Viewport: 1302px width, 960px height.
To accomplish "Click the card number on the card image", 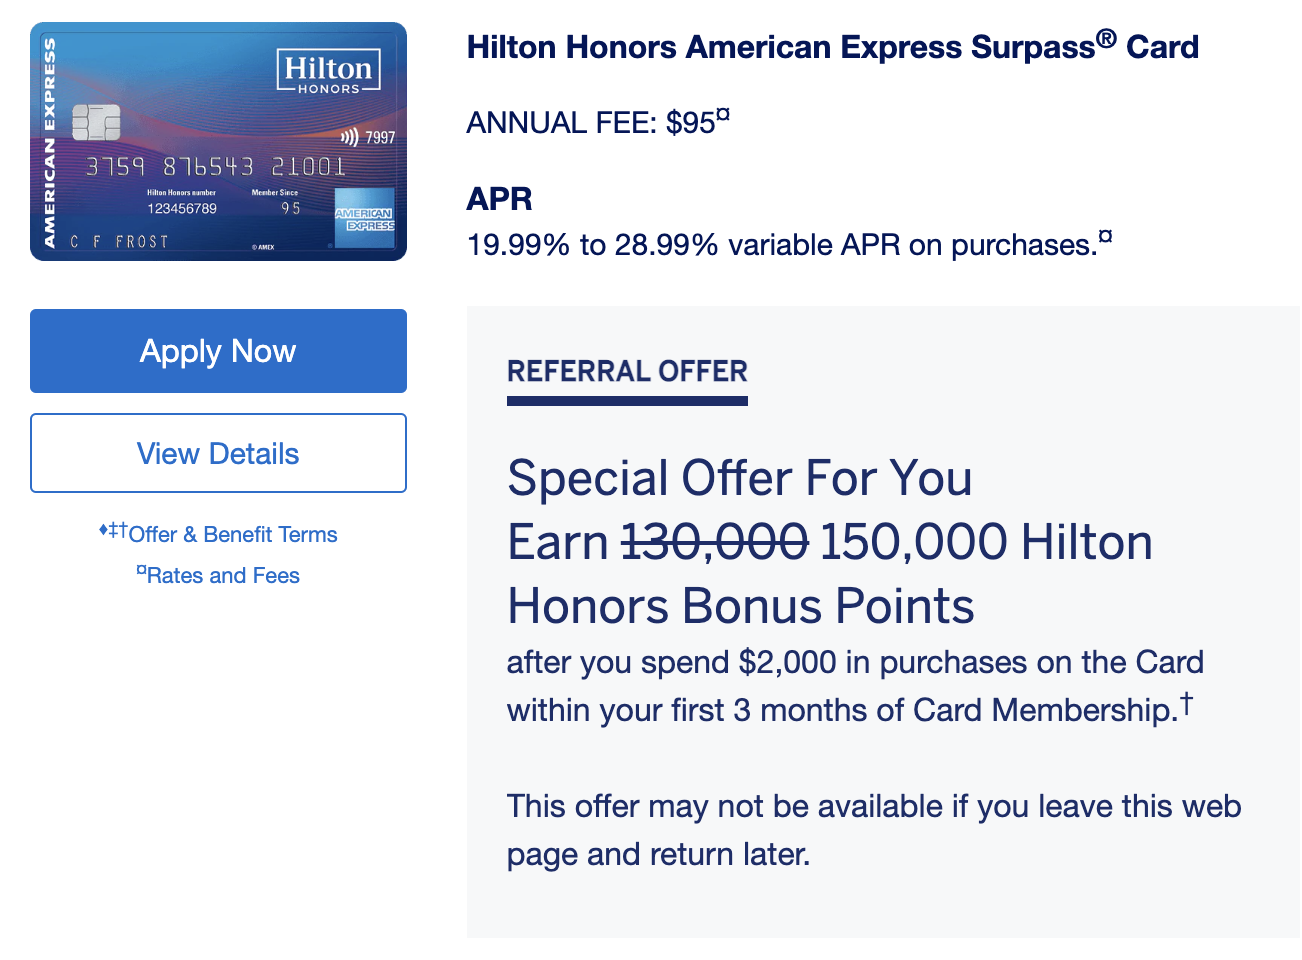I will point(216,166).
